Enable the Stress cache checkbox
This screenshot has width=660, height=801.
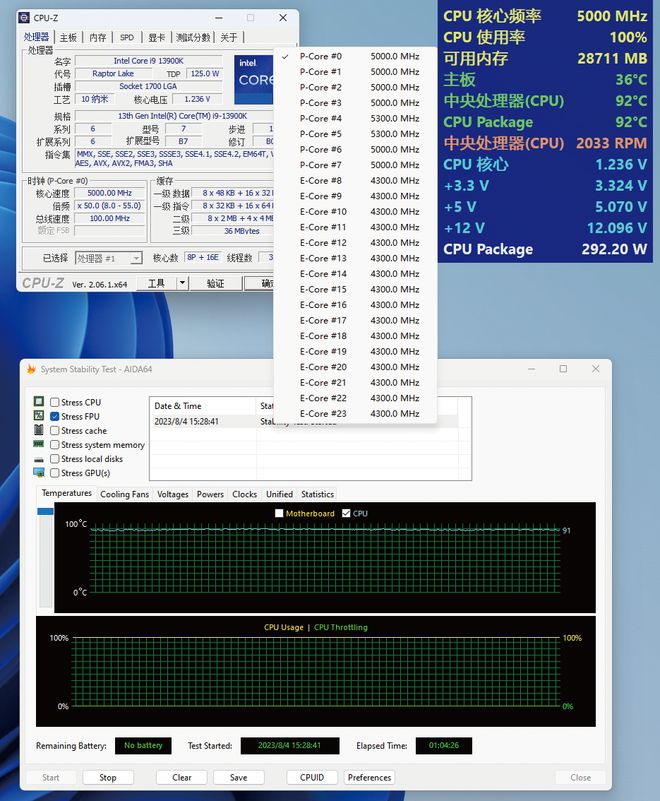coord(55,431)
